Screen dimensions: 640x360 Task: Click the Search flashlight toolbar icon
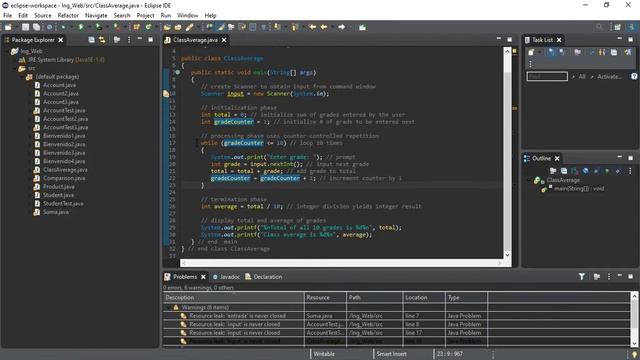click(189, 27)
